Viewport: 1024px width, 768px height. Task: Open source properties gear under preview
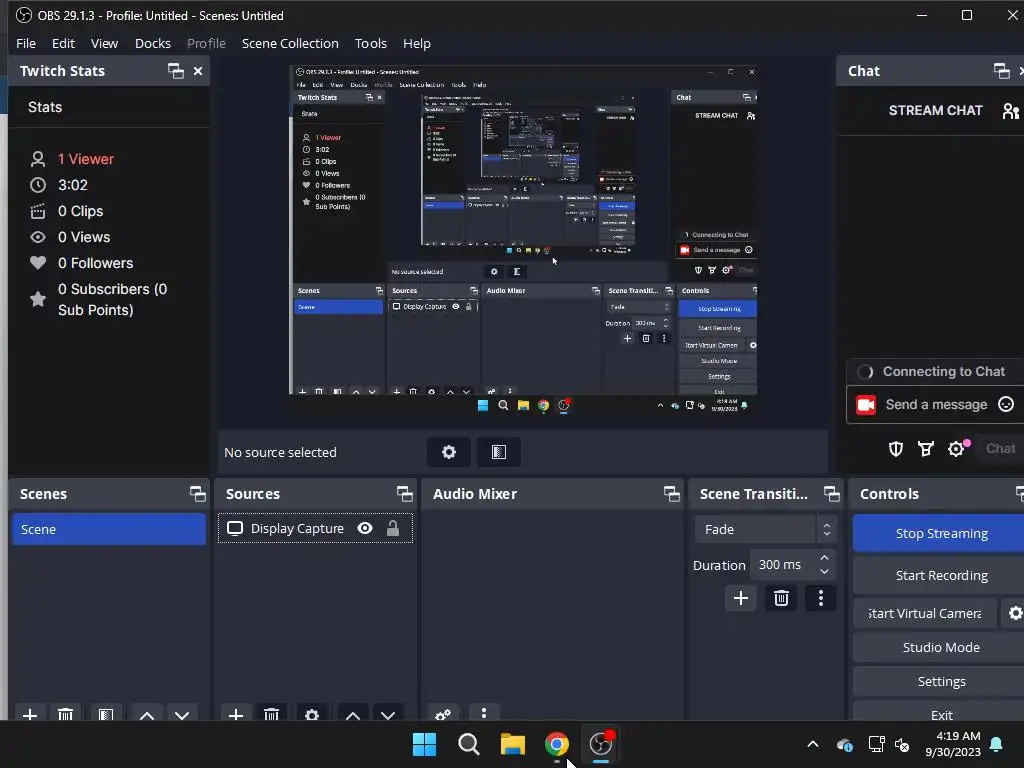[x=449, y=452]
